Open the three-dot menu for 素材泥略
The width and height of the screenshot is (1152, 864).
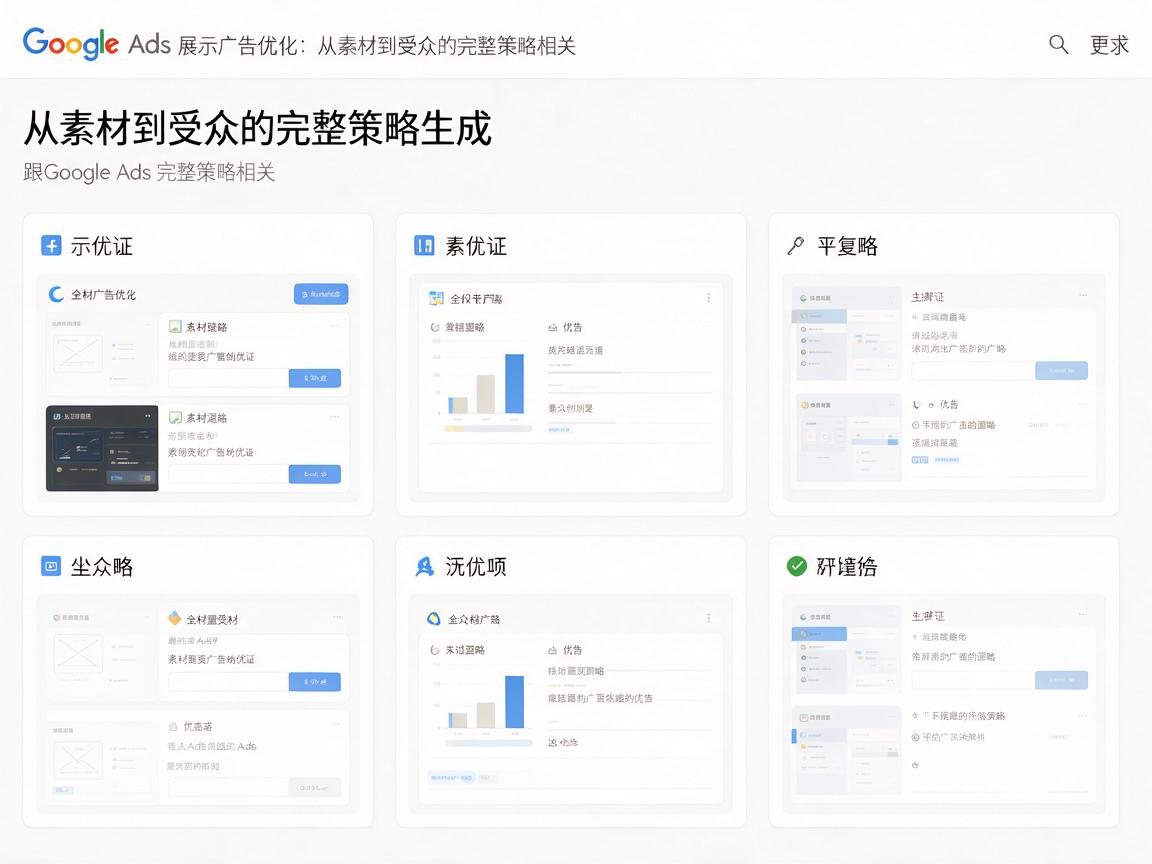pyautogui.click(x=335, y=417)
